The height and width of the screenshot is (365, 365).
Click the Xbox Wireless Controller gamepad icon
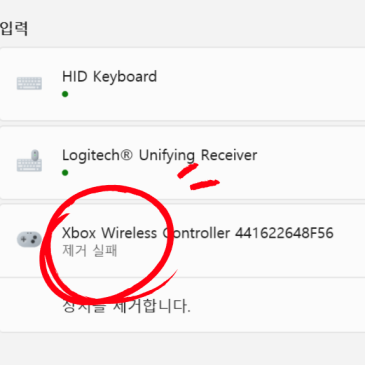coord(29,239)
